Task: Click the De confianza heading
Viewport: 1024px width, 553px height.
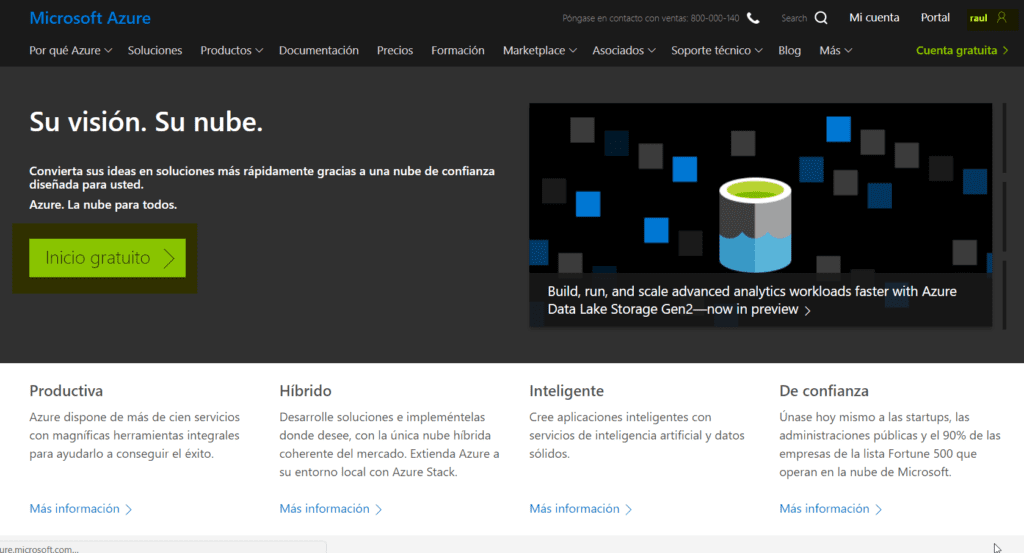Action: tap(824, 390)
